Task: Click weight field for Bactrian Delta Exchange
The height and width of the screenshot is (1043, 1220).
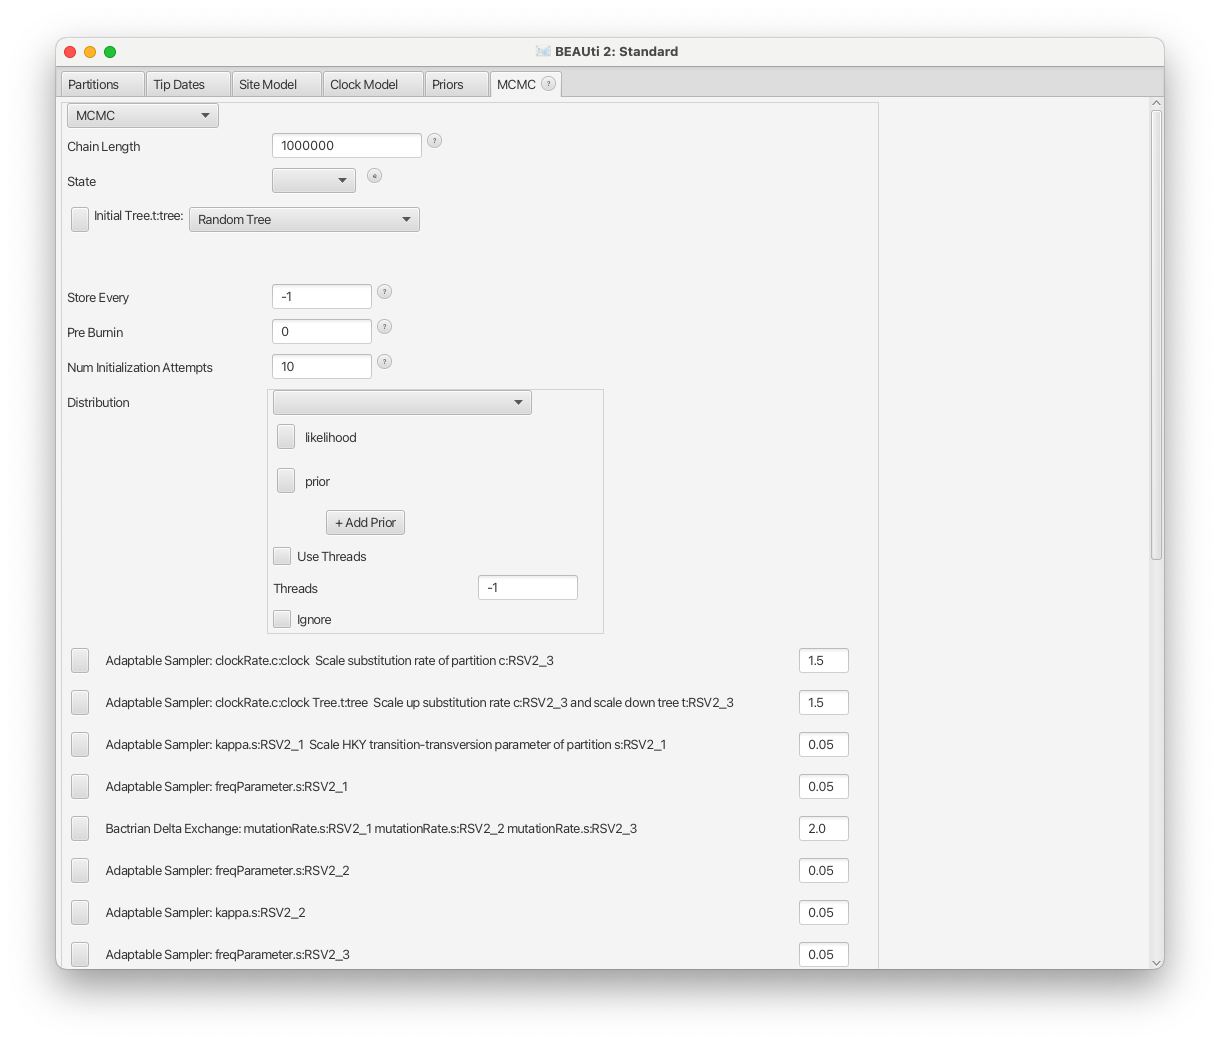Action: pyautogui.click(x=824, y=828)
